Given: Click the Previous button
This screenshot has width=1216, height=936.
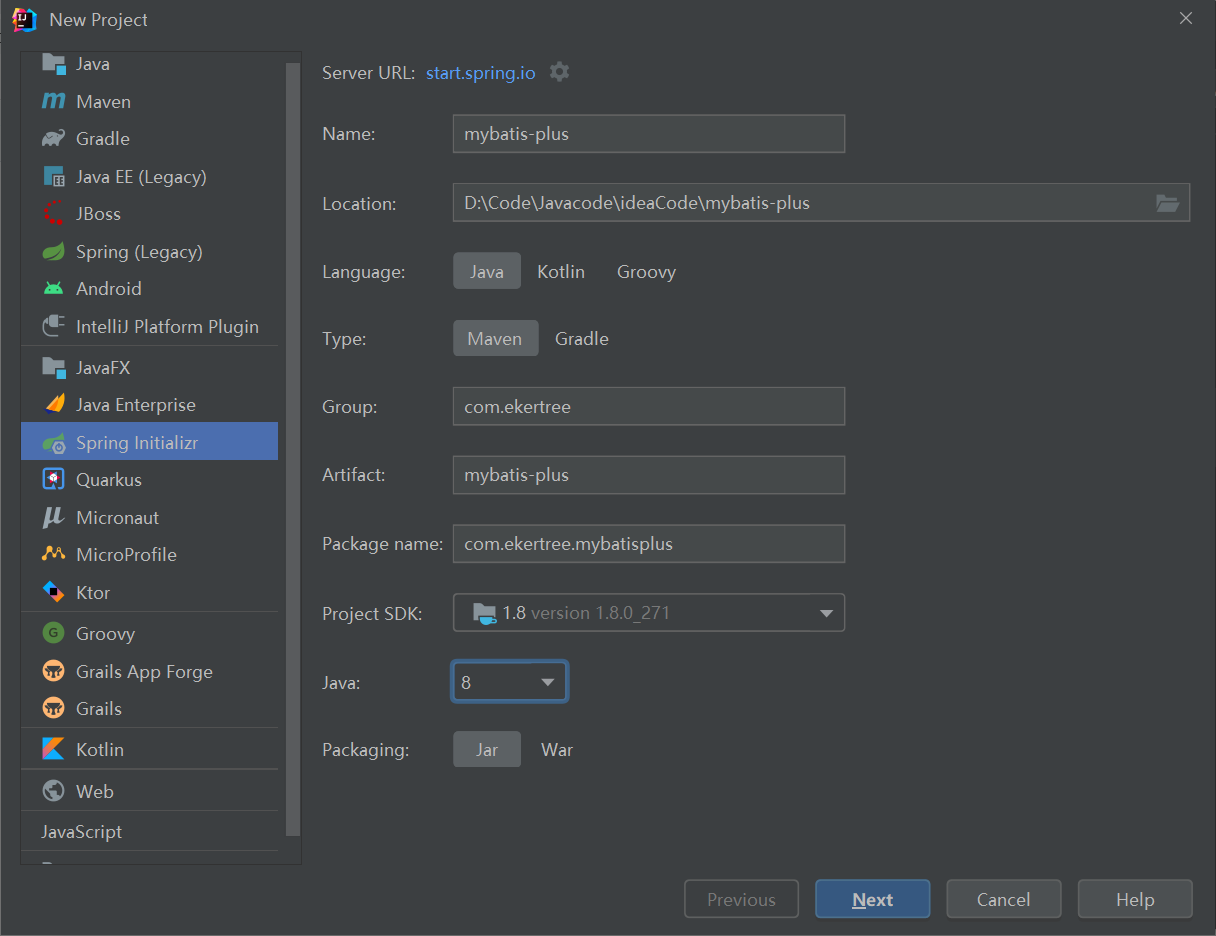Looking at the screenshot, I should coord(741,899).
